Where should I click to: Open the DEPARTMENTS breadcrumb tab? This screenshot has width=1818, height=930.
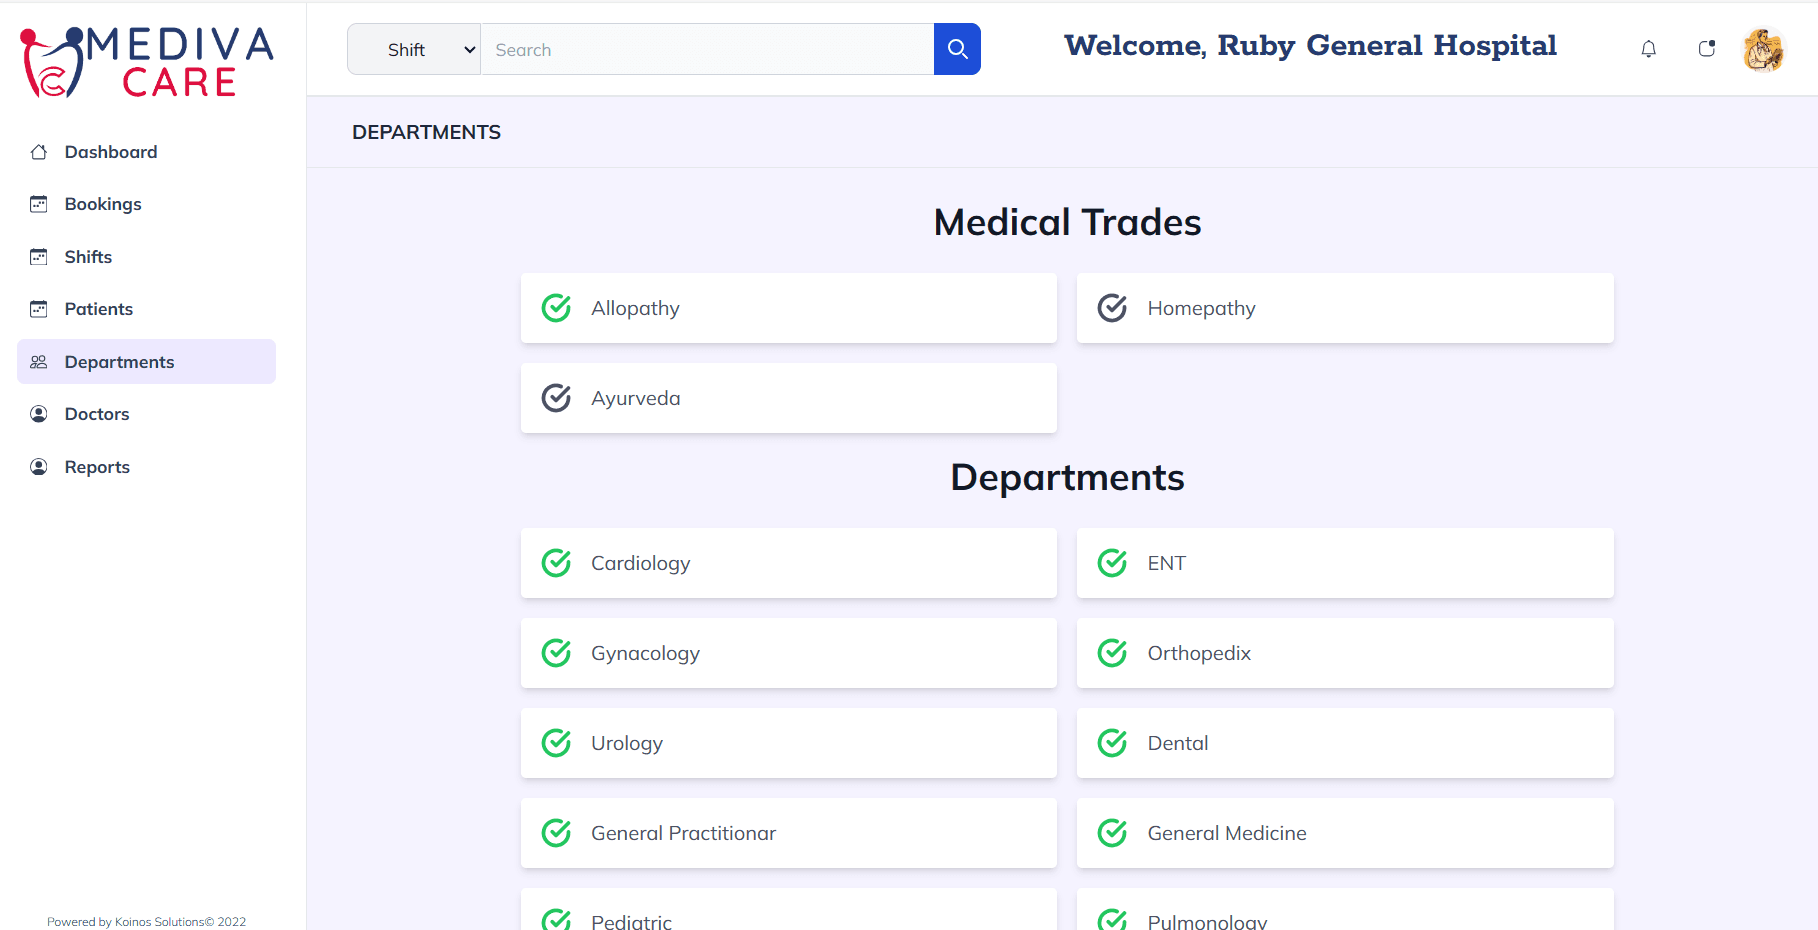pos(426,131)
